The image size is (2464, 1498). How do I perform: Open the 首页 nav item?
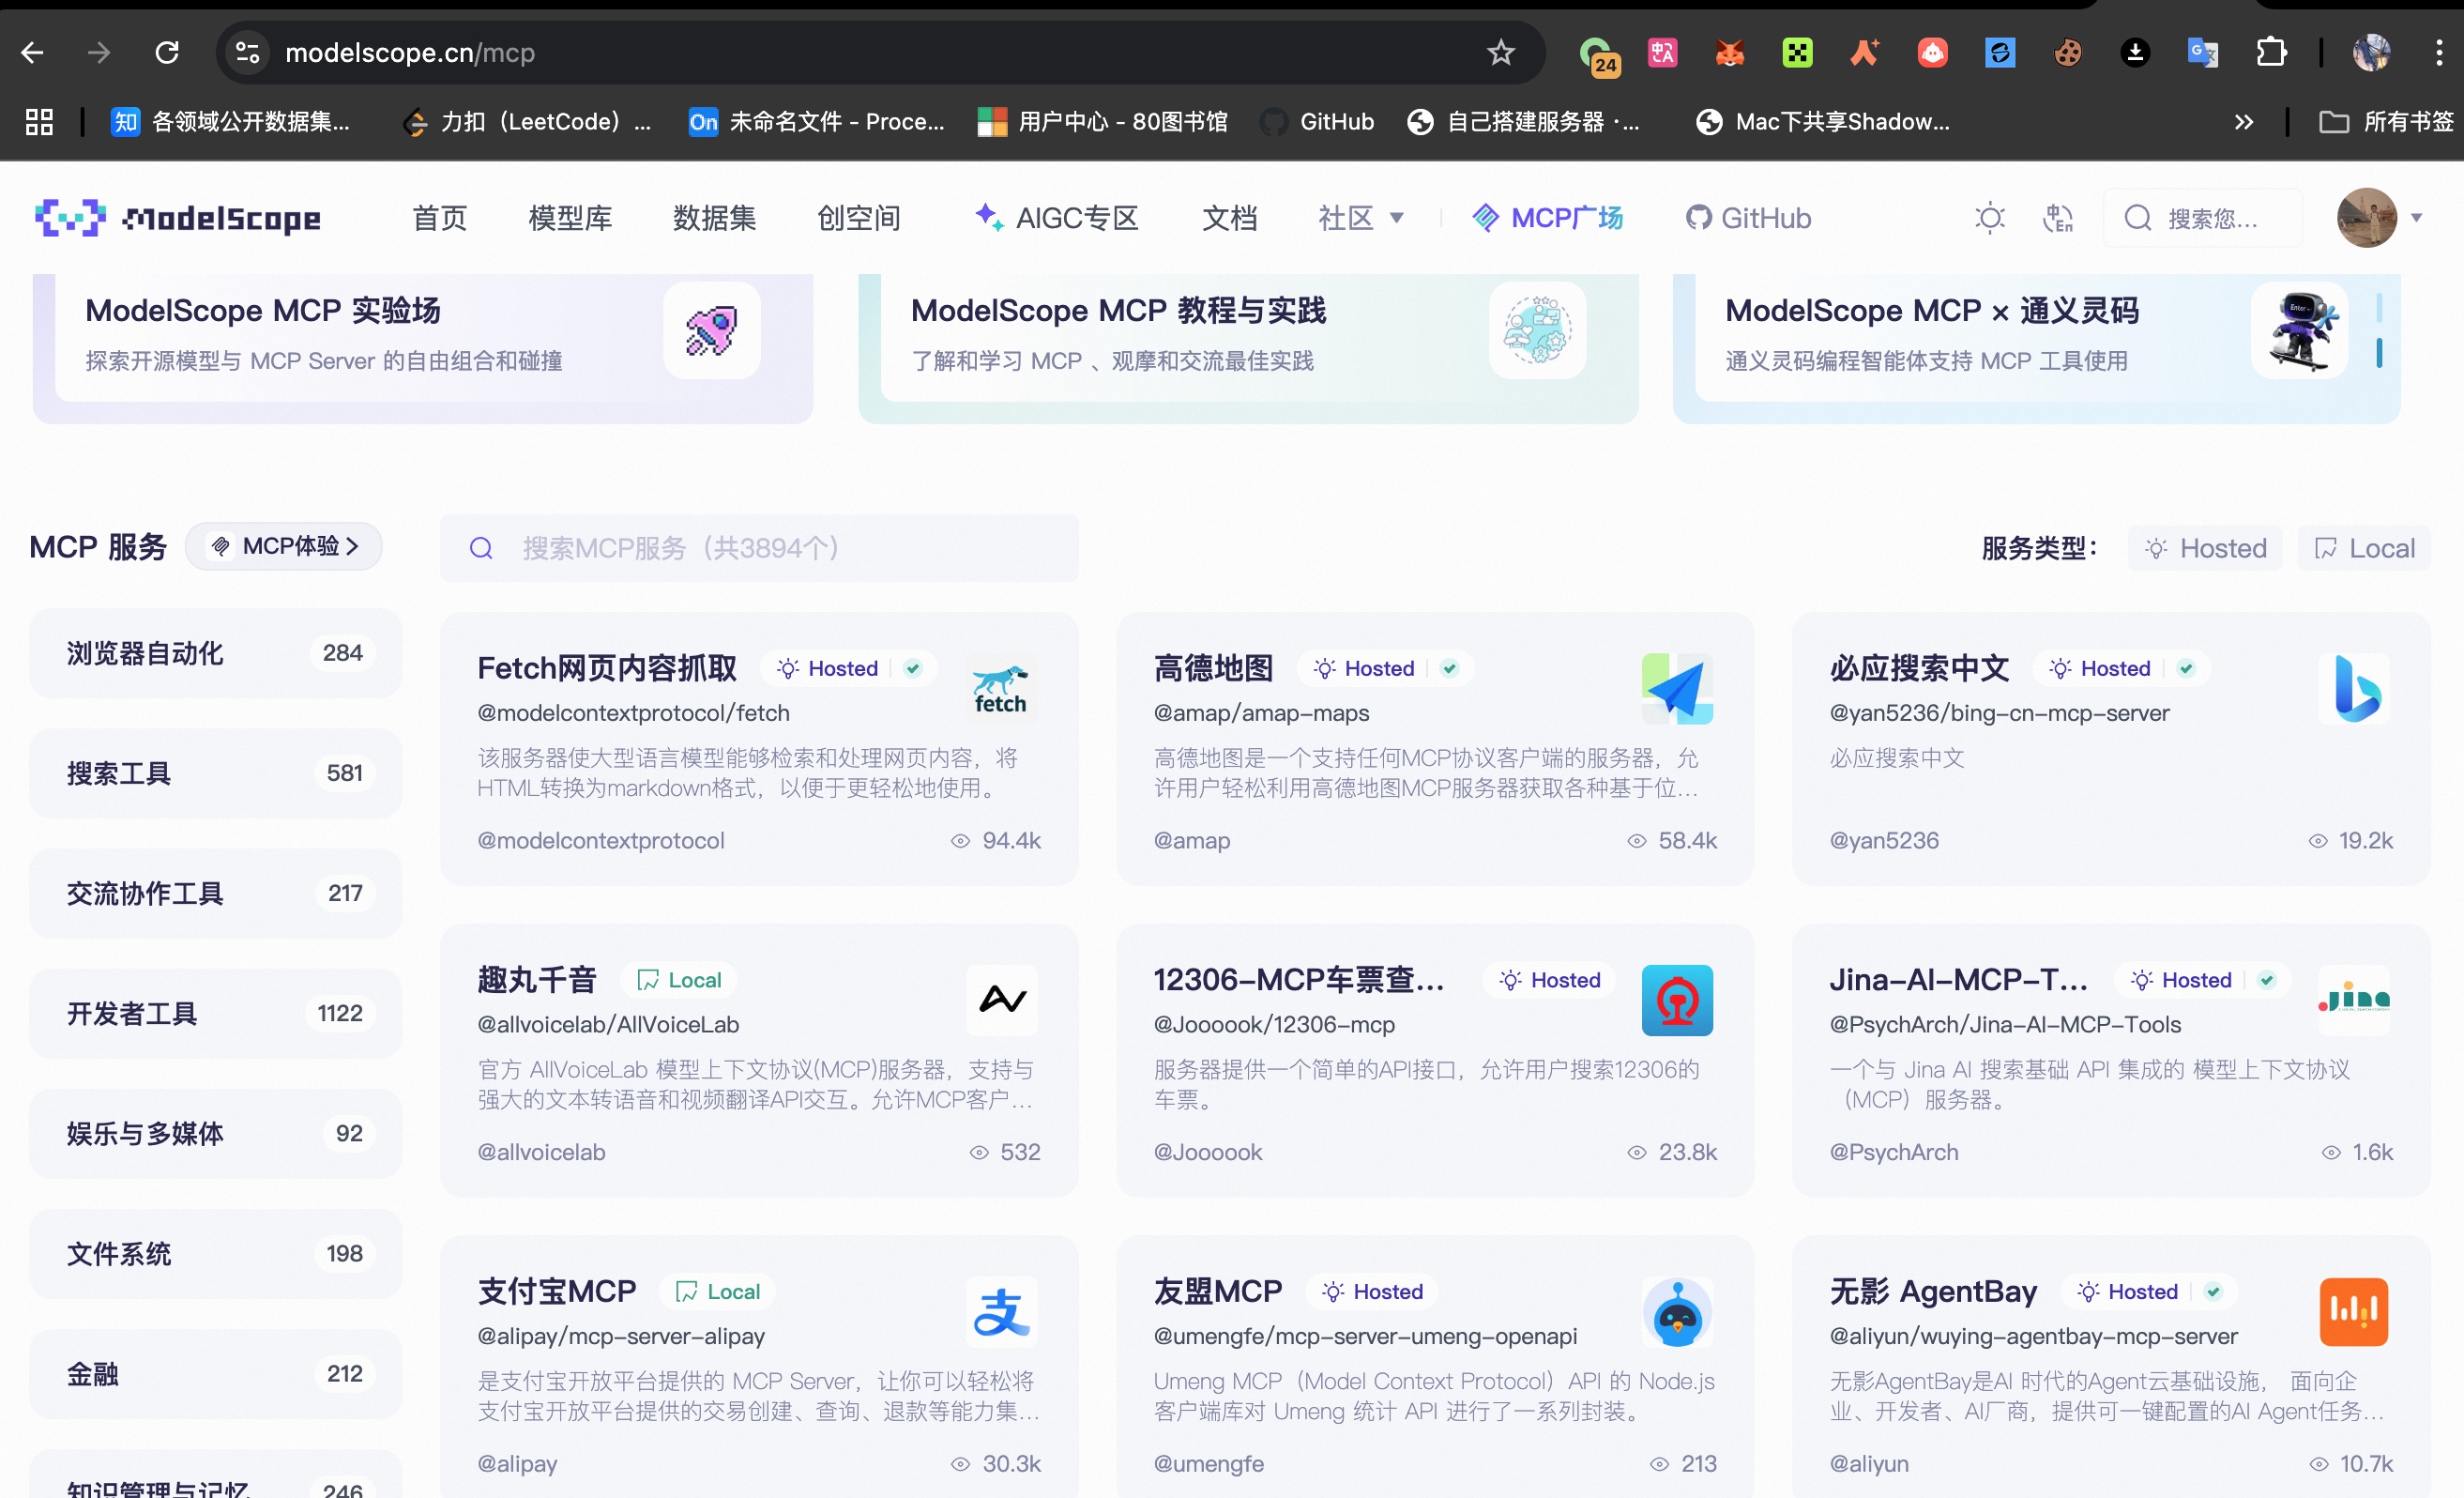tap(440, 218)
